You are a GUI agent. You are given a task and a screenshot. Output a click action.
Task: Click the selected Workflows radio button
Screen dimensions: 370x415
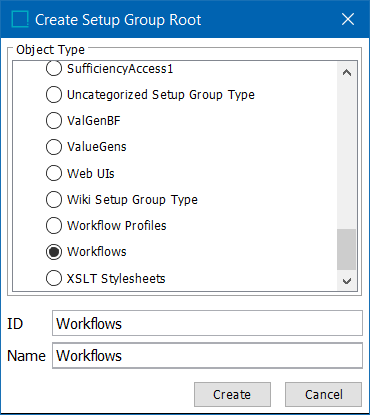tap(54, 252)
